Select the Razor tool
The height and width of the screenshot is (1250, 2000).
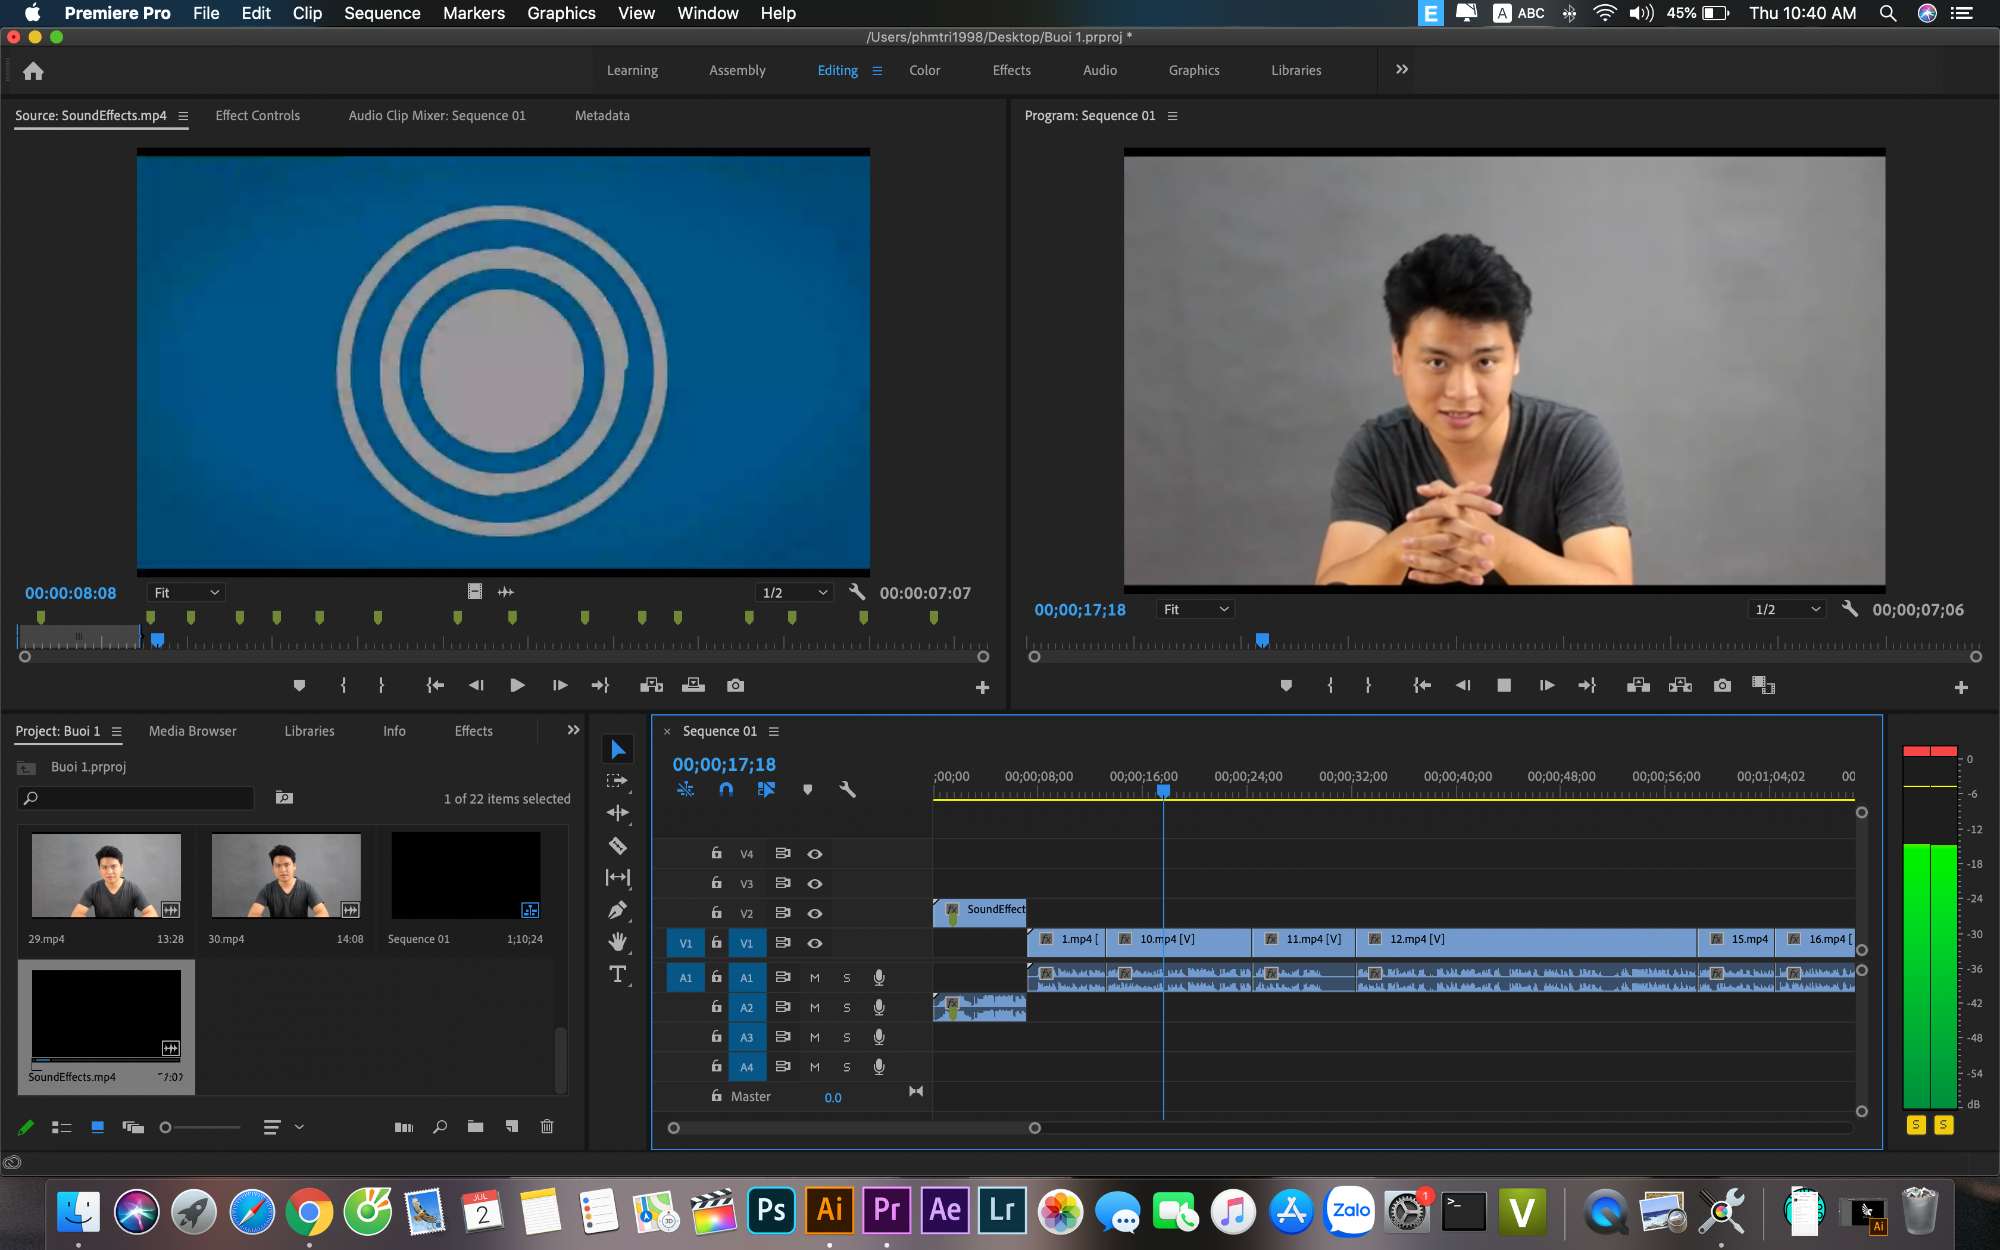(618, 845)
